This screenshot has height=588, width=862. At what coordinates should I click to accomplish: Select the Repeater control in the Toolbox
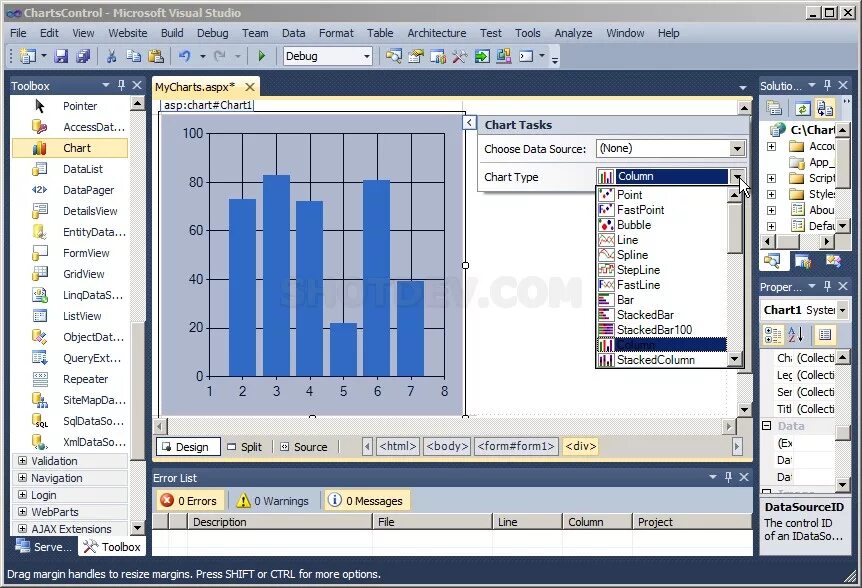coord(70,379)
